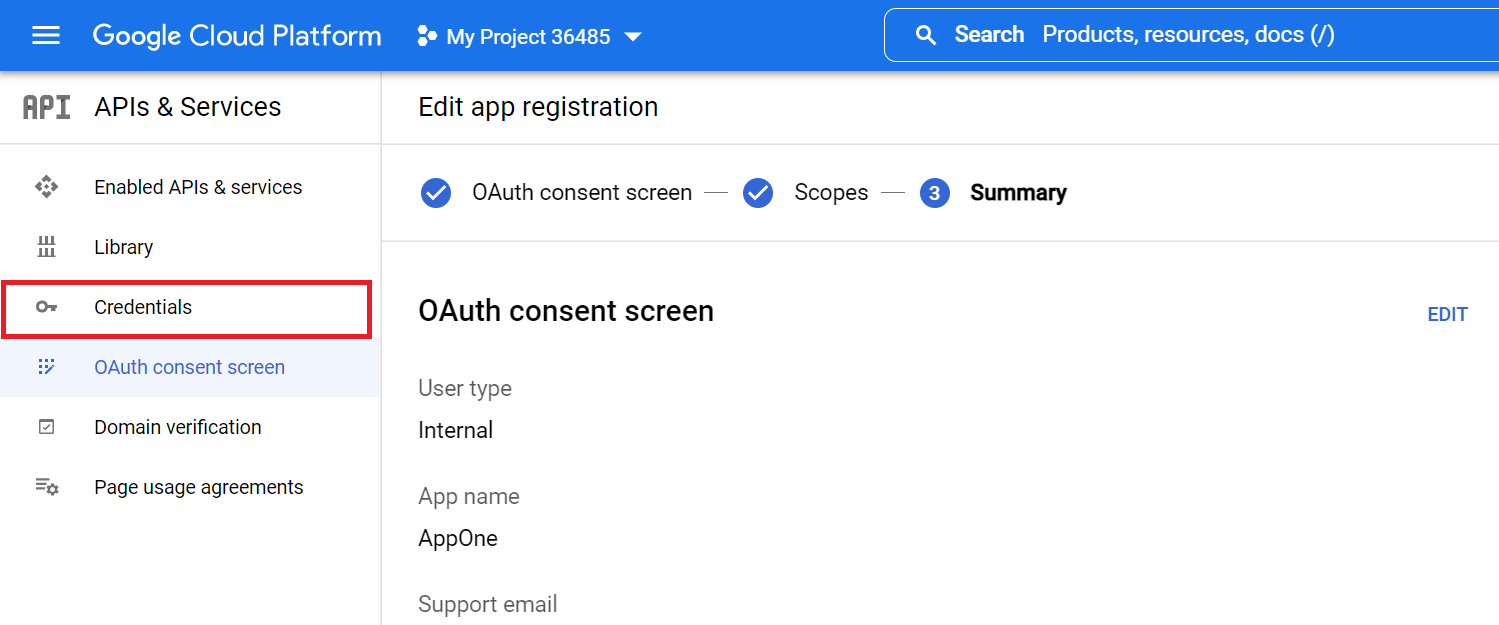Click the search magnifier icon
Viewport: 1499px width, 625px height.
coord(927,35)
